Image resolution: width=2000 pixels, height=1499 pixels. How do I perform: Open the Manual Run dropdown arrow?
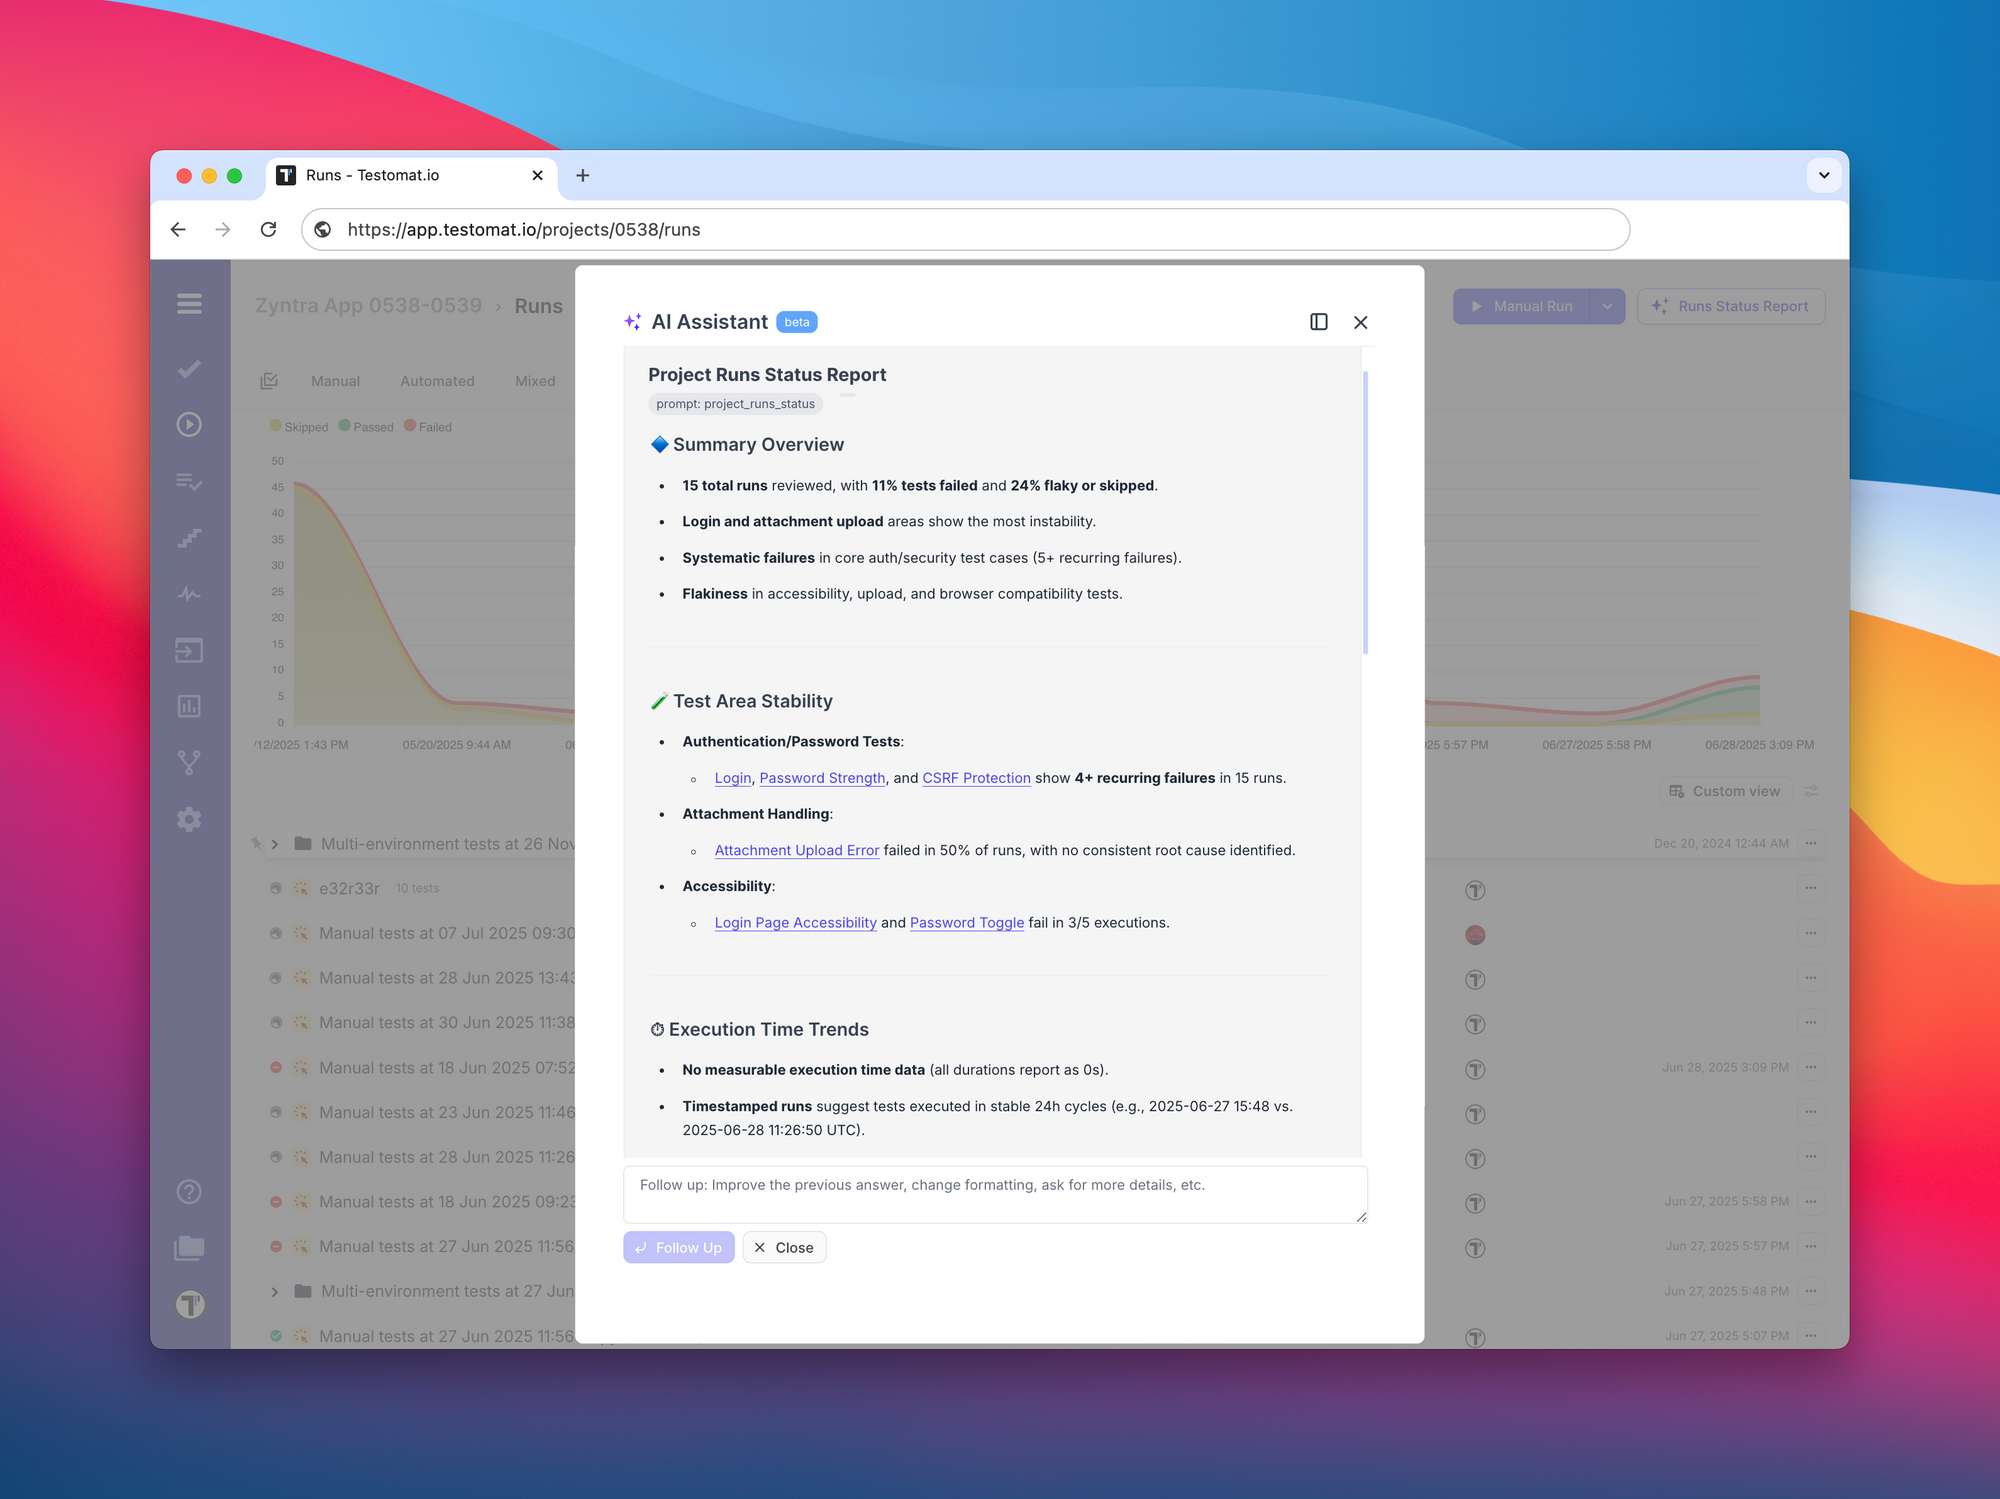pos(1607,307)
